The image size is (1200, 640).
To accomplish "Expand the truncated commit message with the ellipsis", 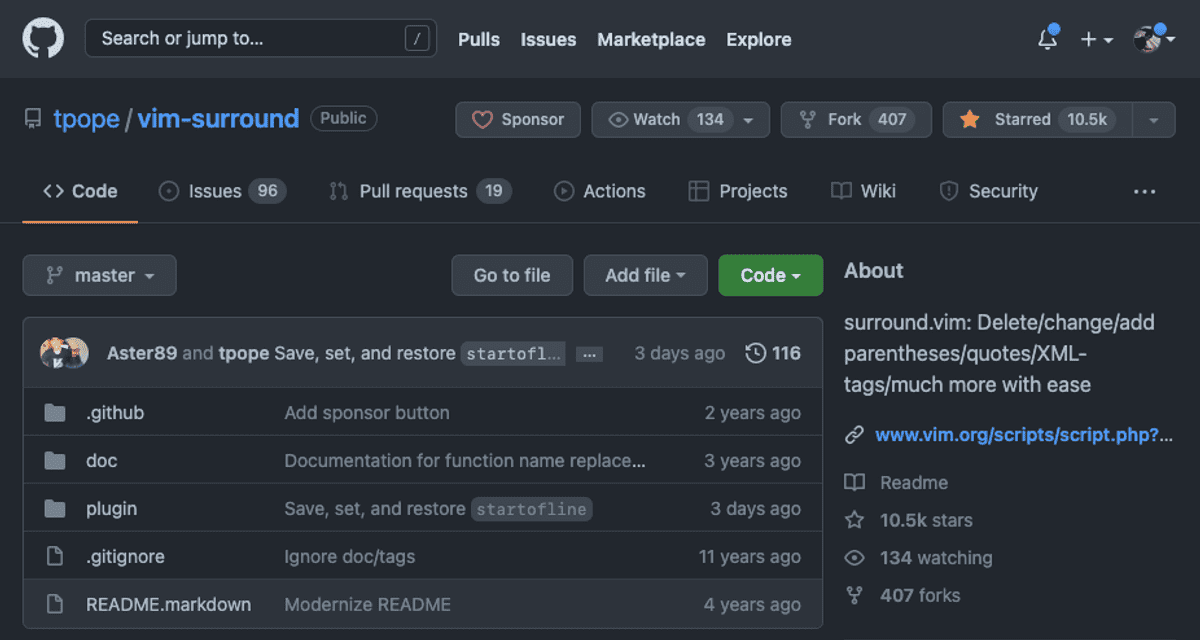I will coord(589,353).
